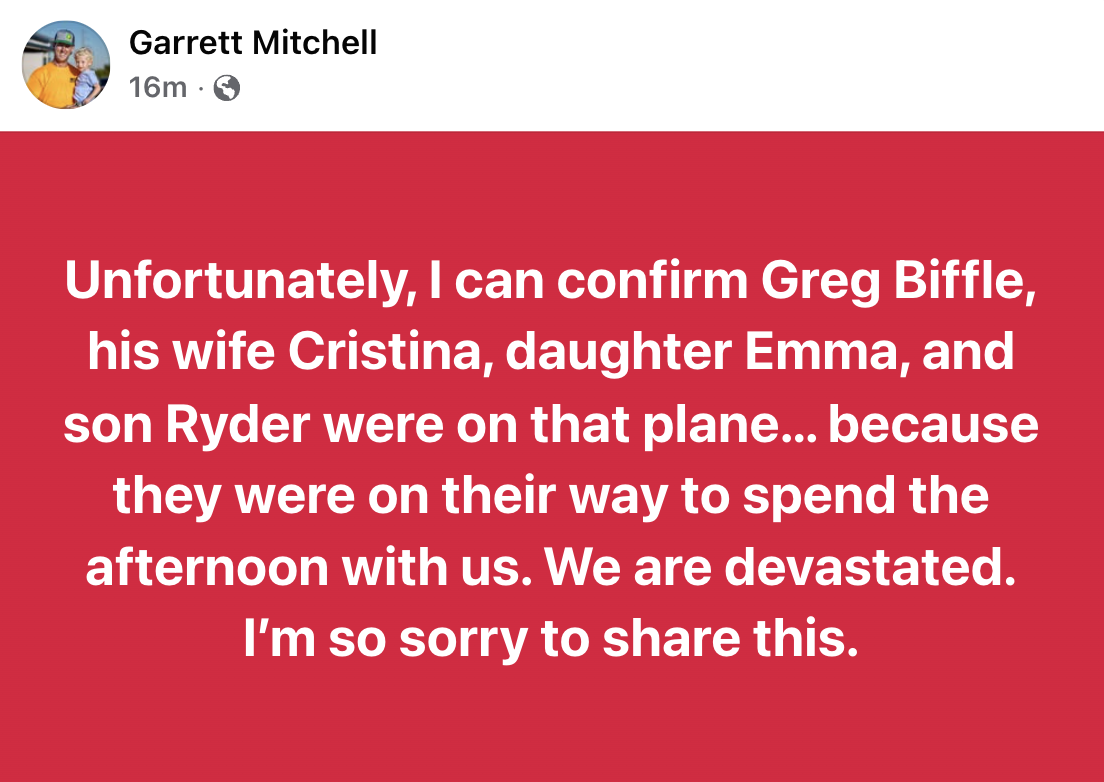The image size is (1104, 782).
Task: Click the word "because" in the post
Action: [x=933, y=426]
